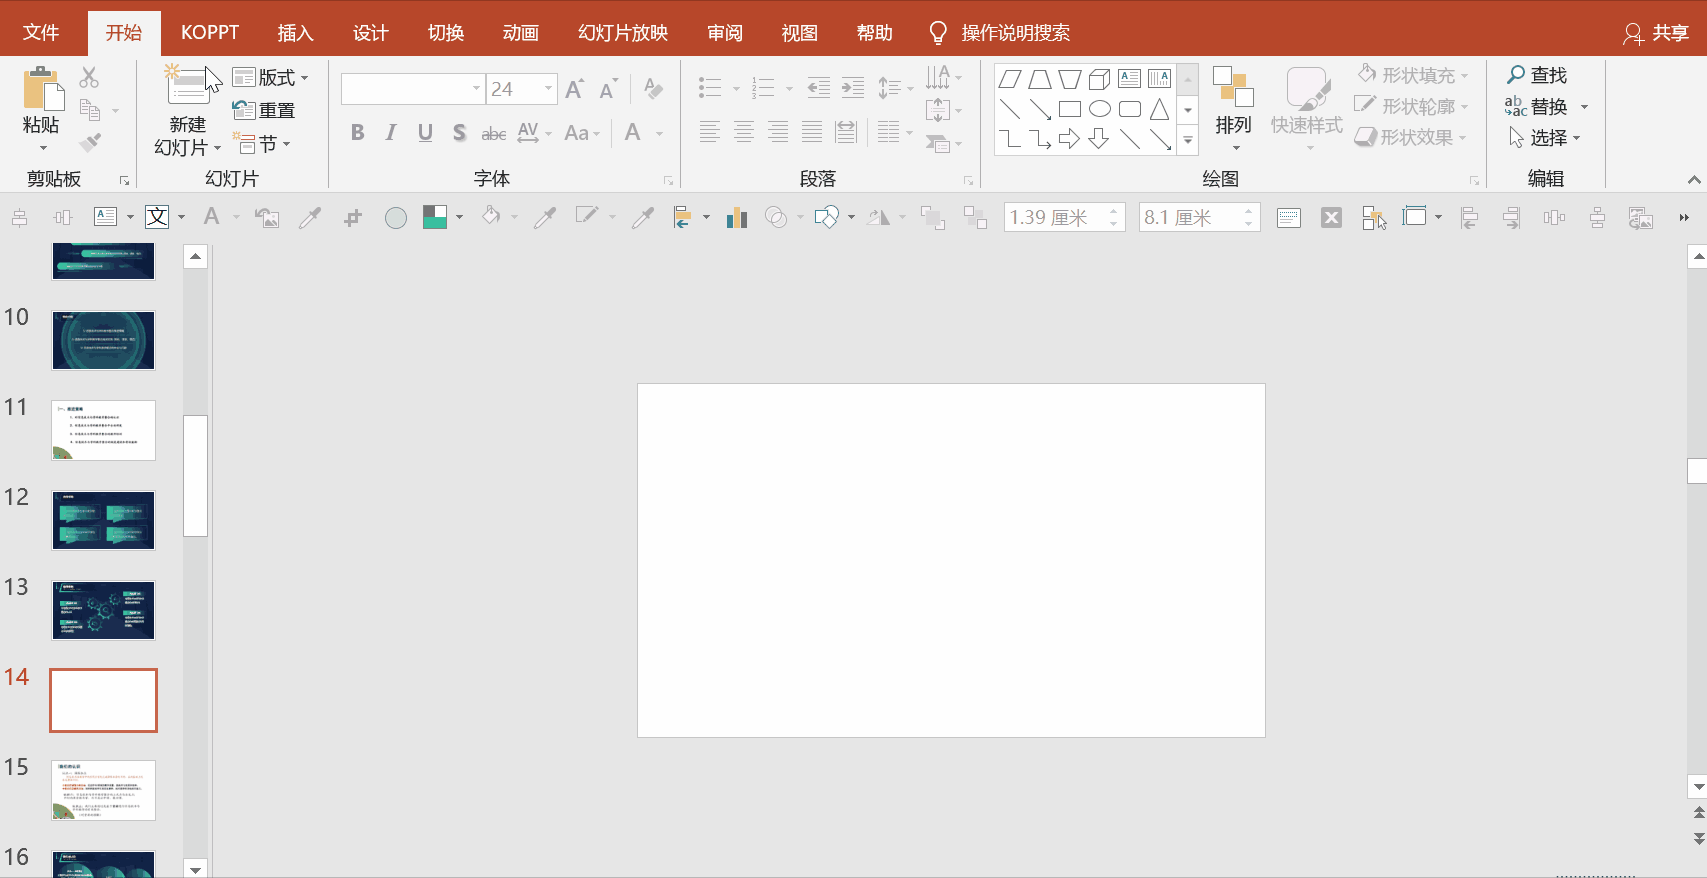1707x878 pixels.
Task: Toggle Bold text formatting
Action: [x=357, y=133]
